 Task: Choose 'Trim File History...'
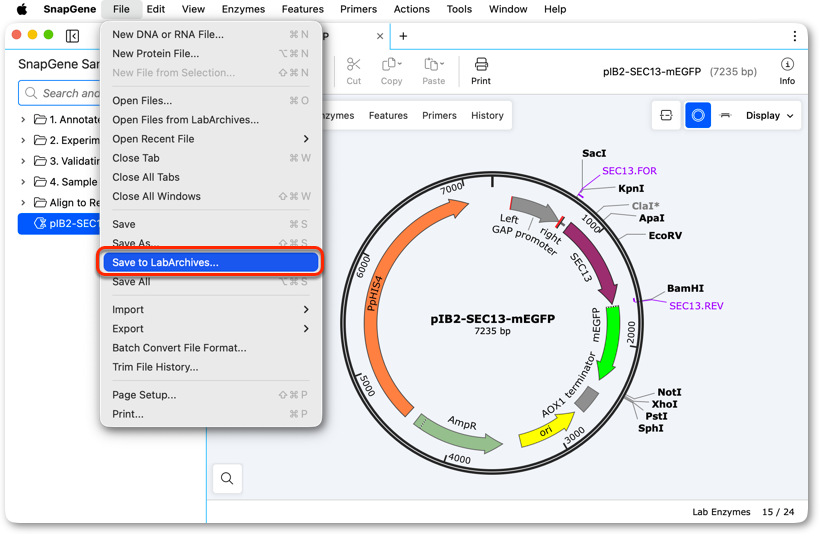(x=211, y=367)
